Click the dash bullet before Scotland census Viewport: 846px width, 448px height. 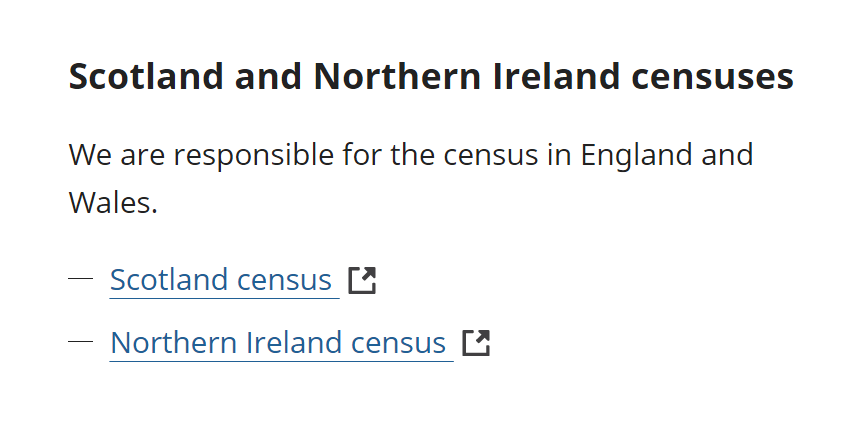pyautogui.click(x=80, y=279)
